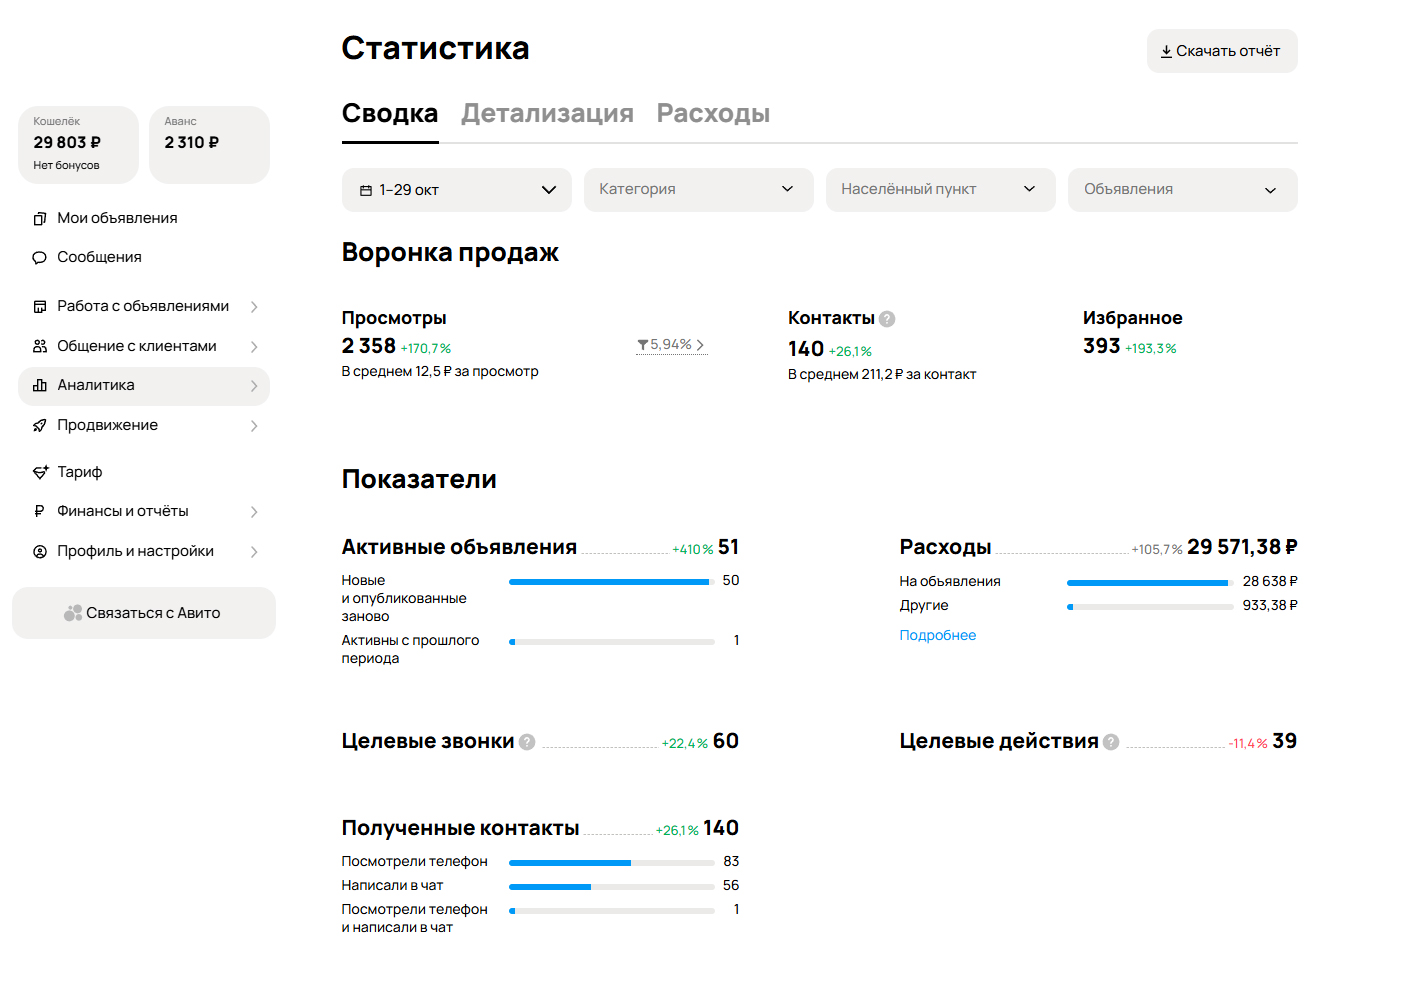
Task: Open the Объявления filter dropdown
Action: [x=1183, y=190]
